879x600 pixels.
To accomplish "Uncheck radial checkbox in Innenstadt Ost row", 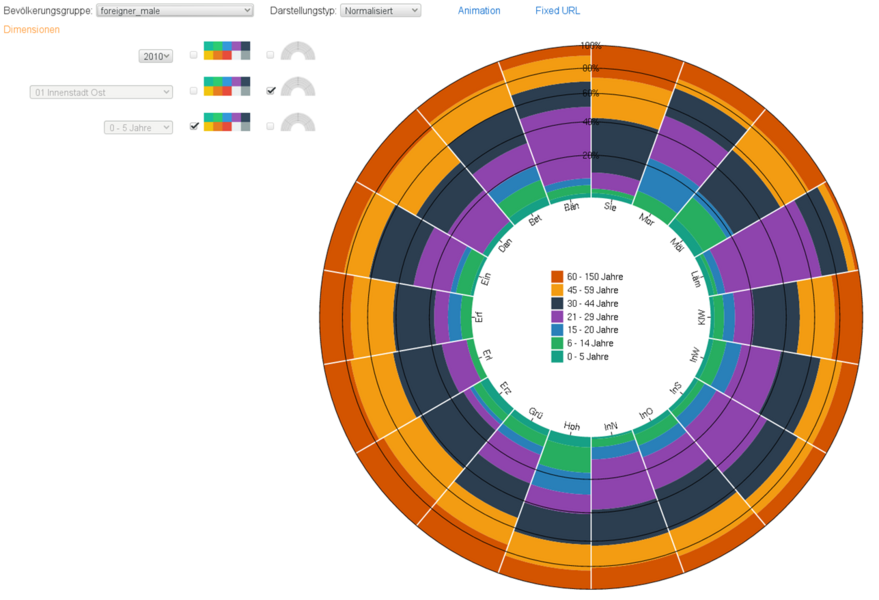I will point(270,91).
